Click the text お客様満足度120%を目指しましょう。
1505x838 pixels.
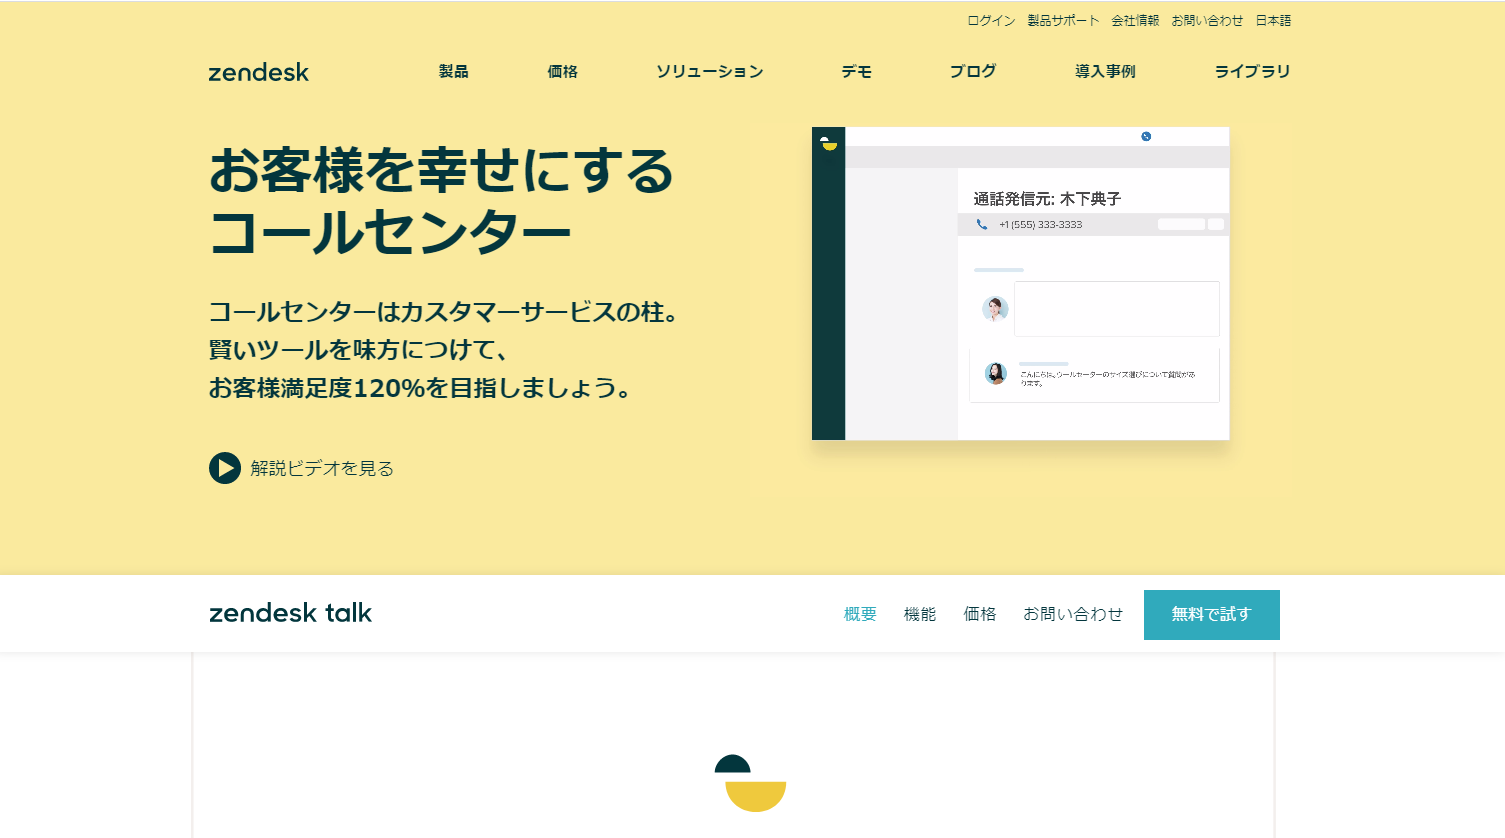(x=422, y=388)
